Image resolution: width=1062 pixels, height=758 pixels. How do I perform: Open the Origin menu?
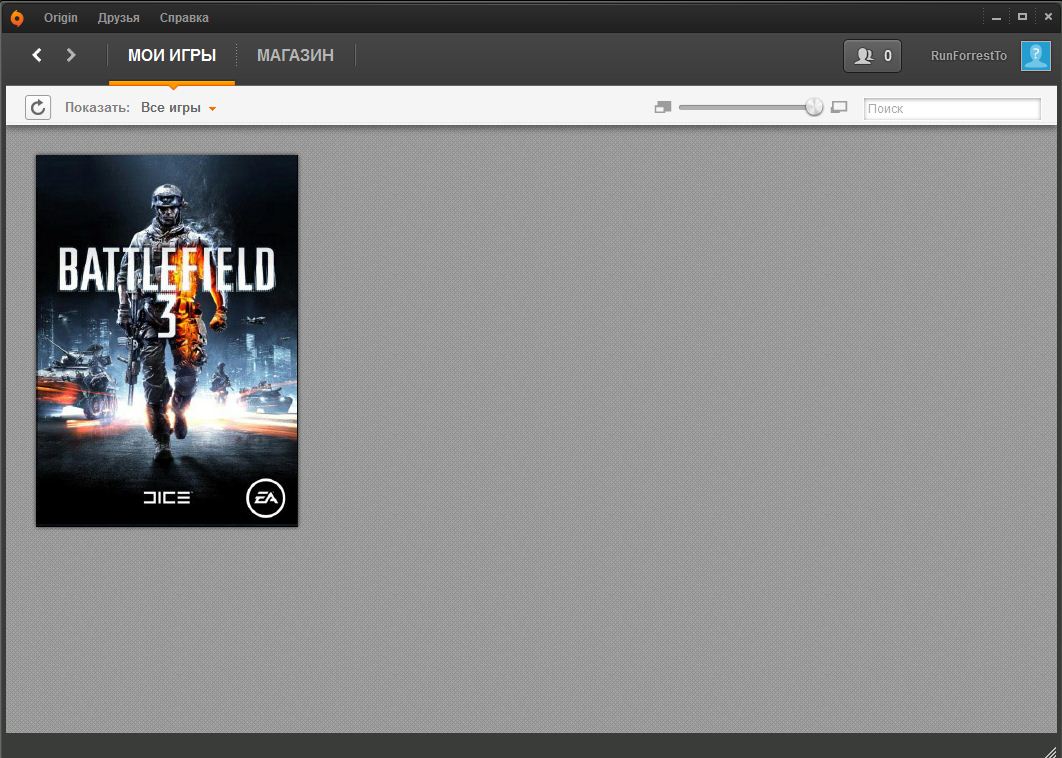point(60,18)
